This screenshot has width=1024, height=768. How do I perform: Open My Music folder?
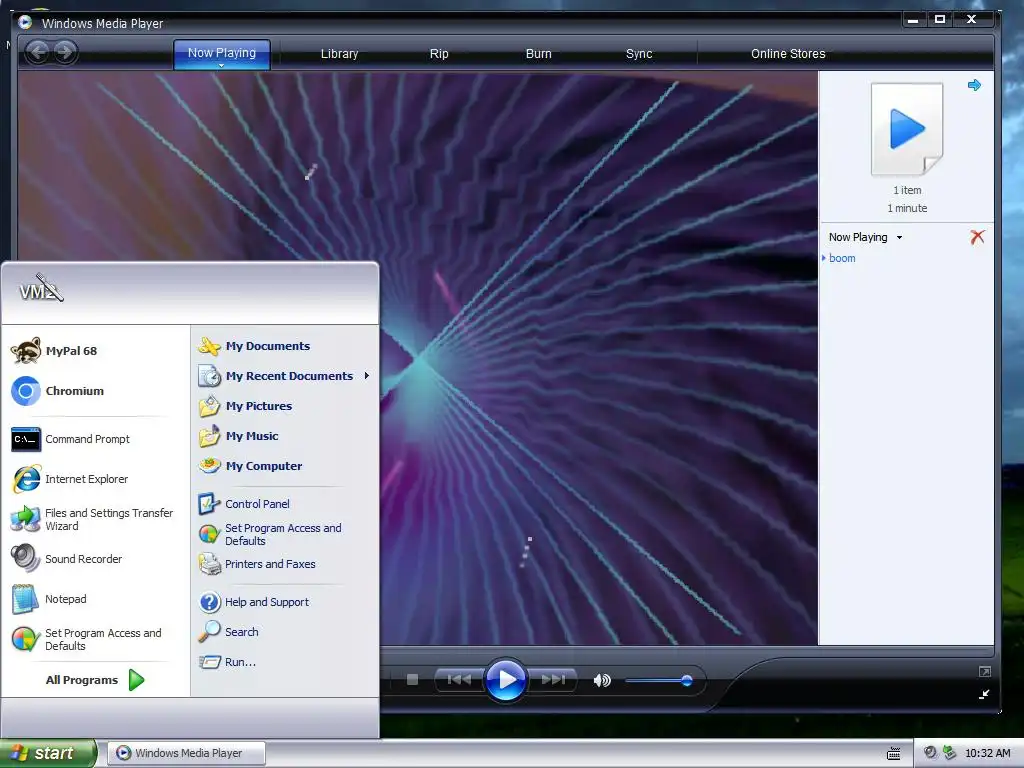[285, 436]
